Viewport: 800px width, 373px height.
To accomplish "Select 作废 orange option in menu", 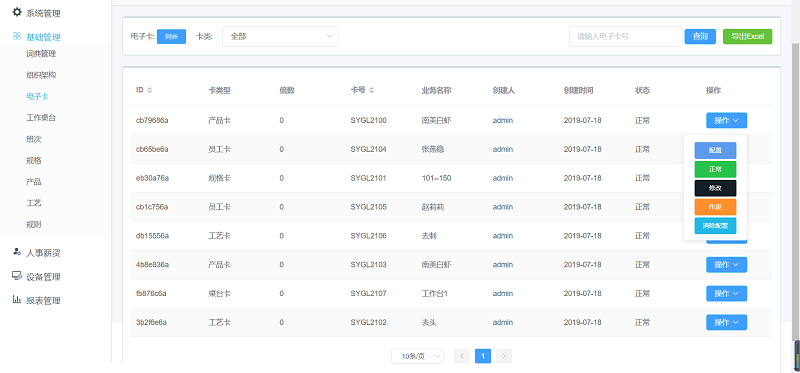I will [715, 207].
